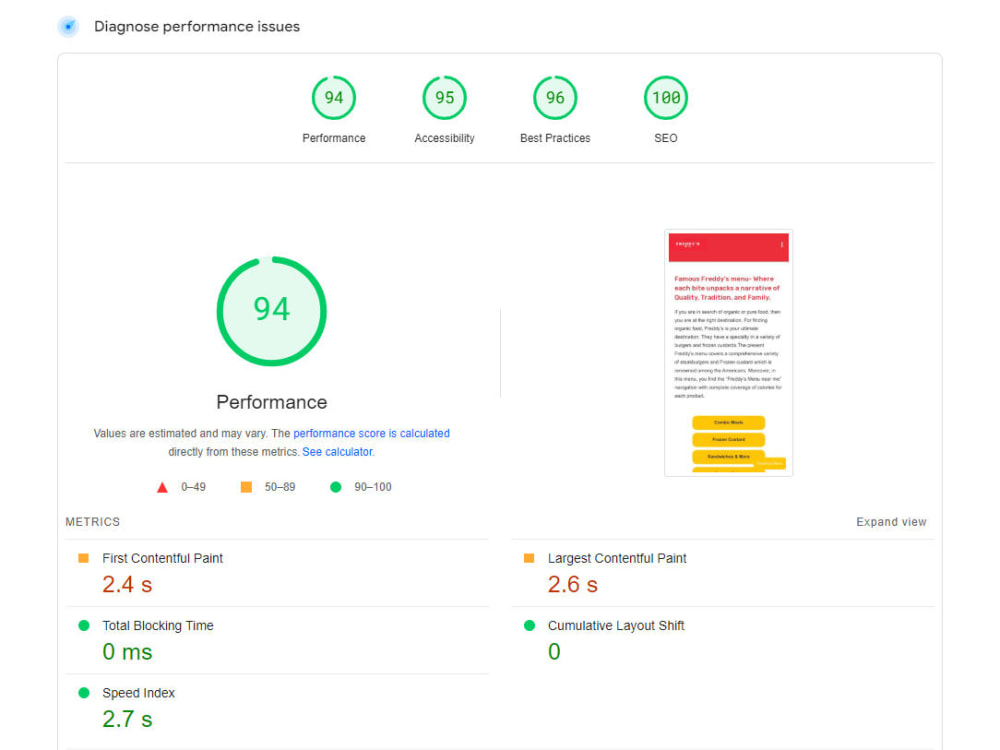The image size is (1000, 750).
Task: Click orange status icon beside Largest Contentful Paint
Action: tap(529, 558)
